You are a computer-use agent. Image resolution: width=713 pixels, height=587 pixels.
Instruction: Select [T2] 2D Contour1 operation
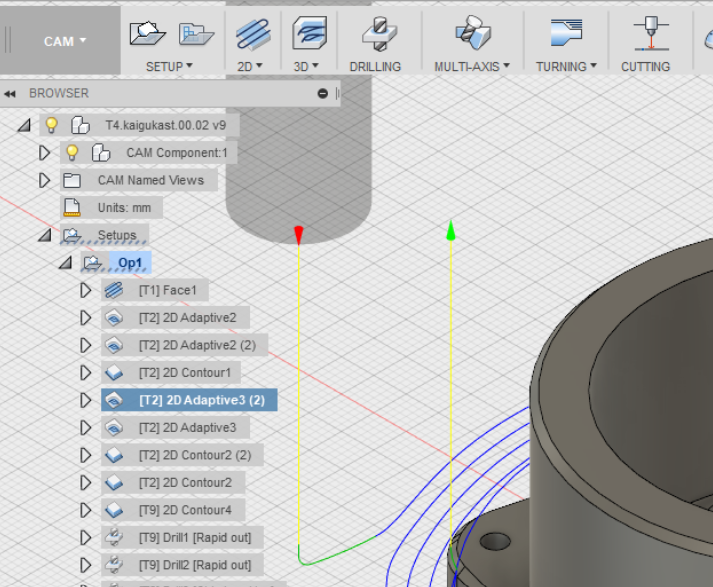185,373
